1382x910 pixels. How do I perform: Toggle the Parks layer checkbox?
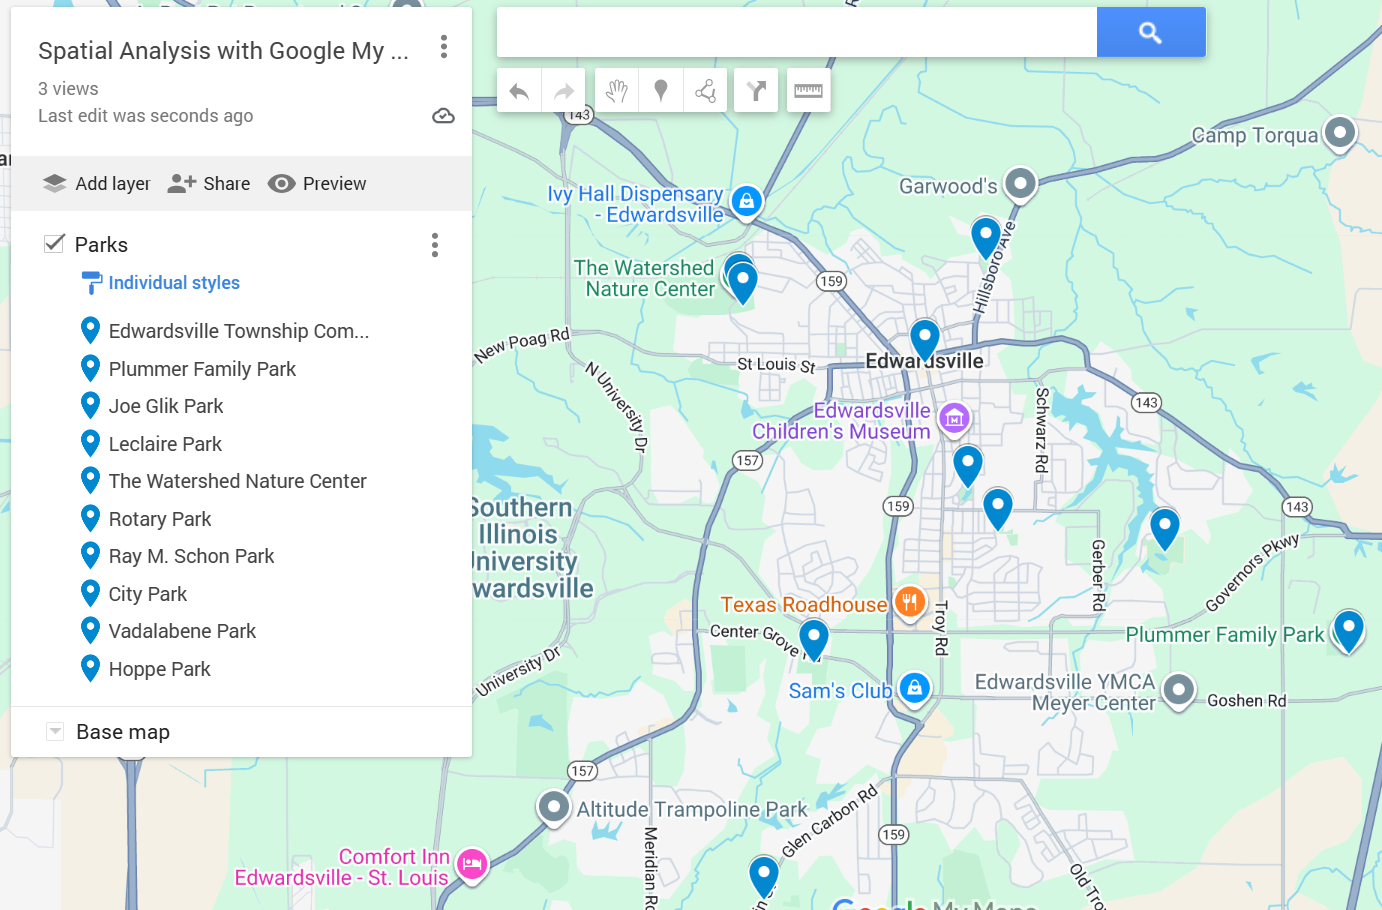(54, 243)
